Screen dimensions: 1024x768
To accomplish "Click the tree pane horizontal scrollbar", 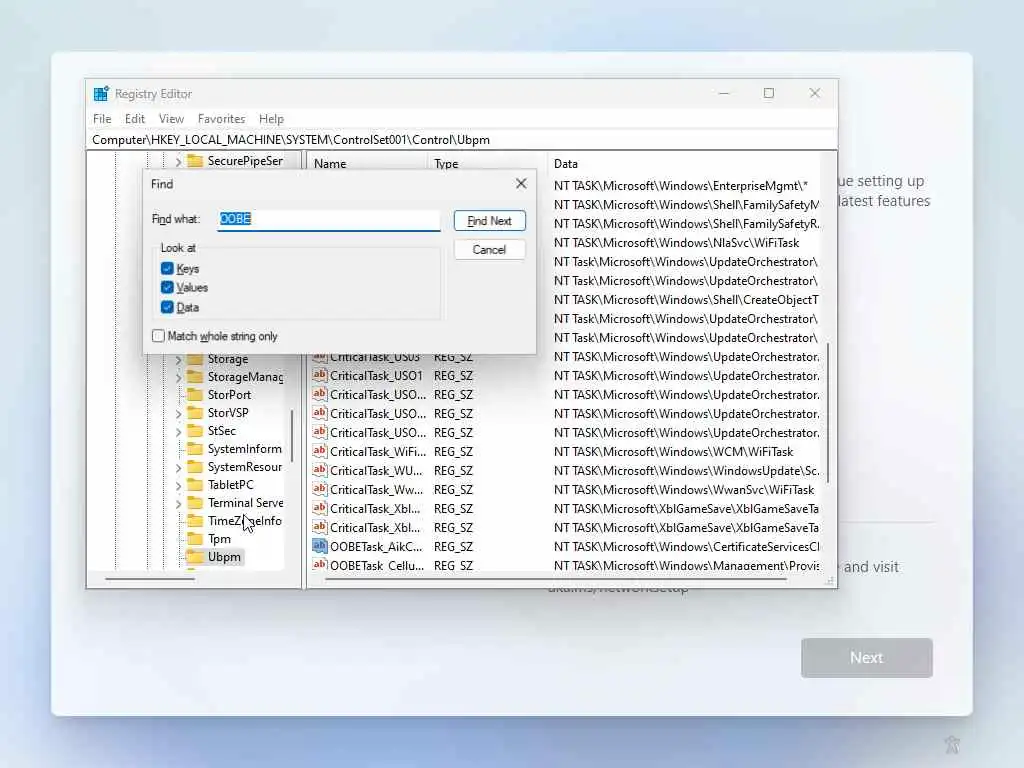I will (150, 579).
